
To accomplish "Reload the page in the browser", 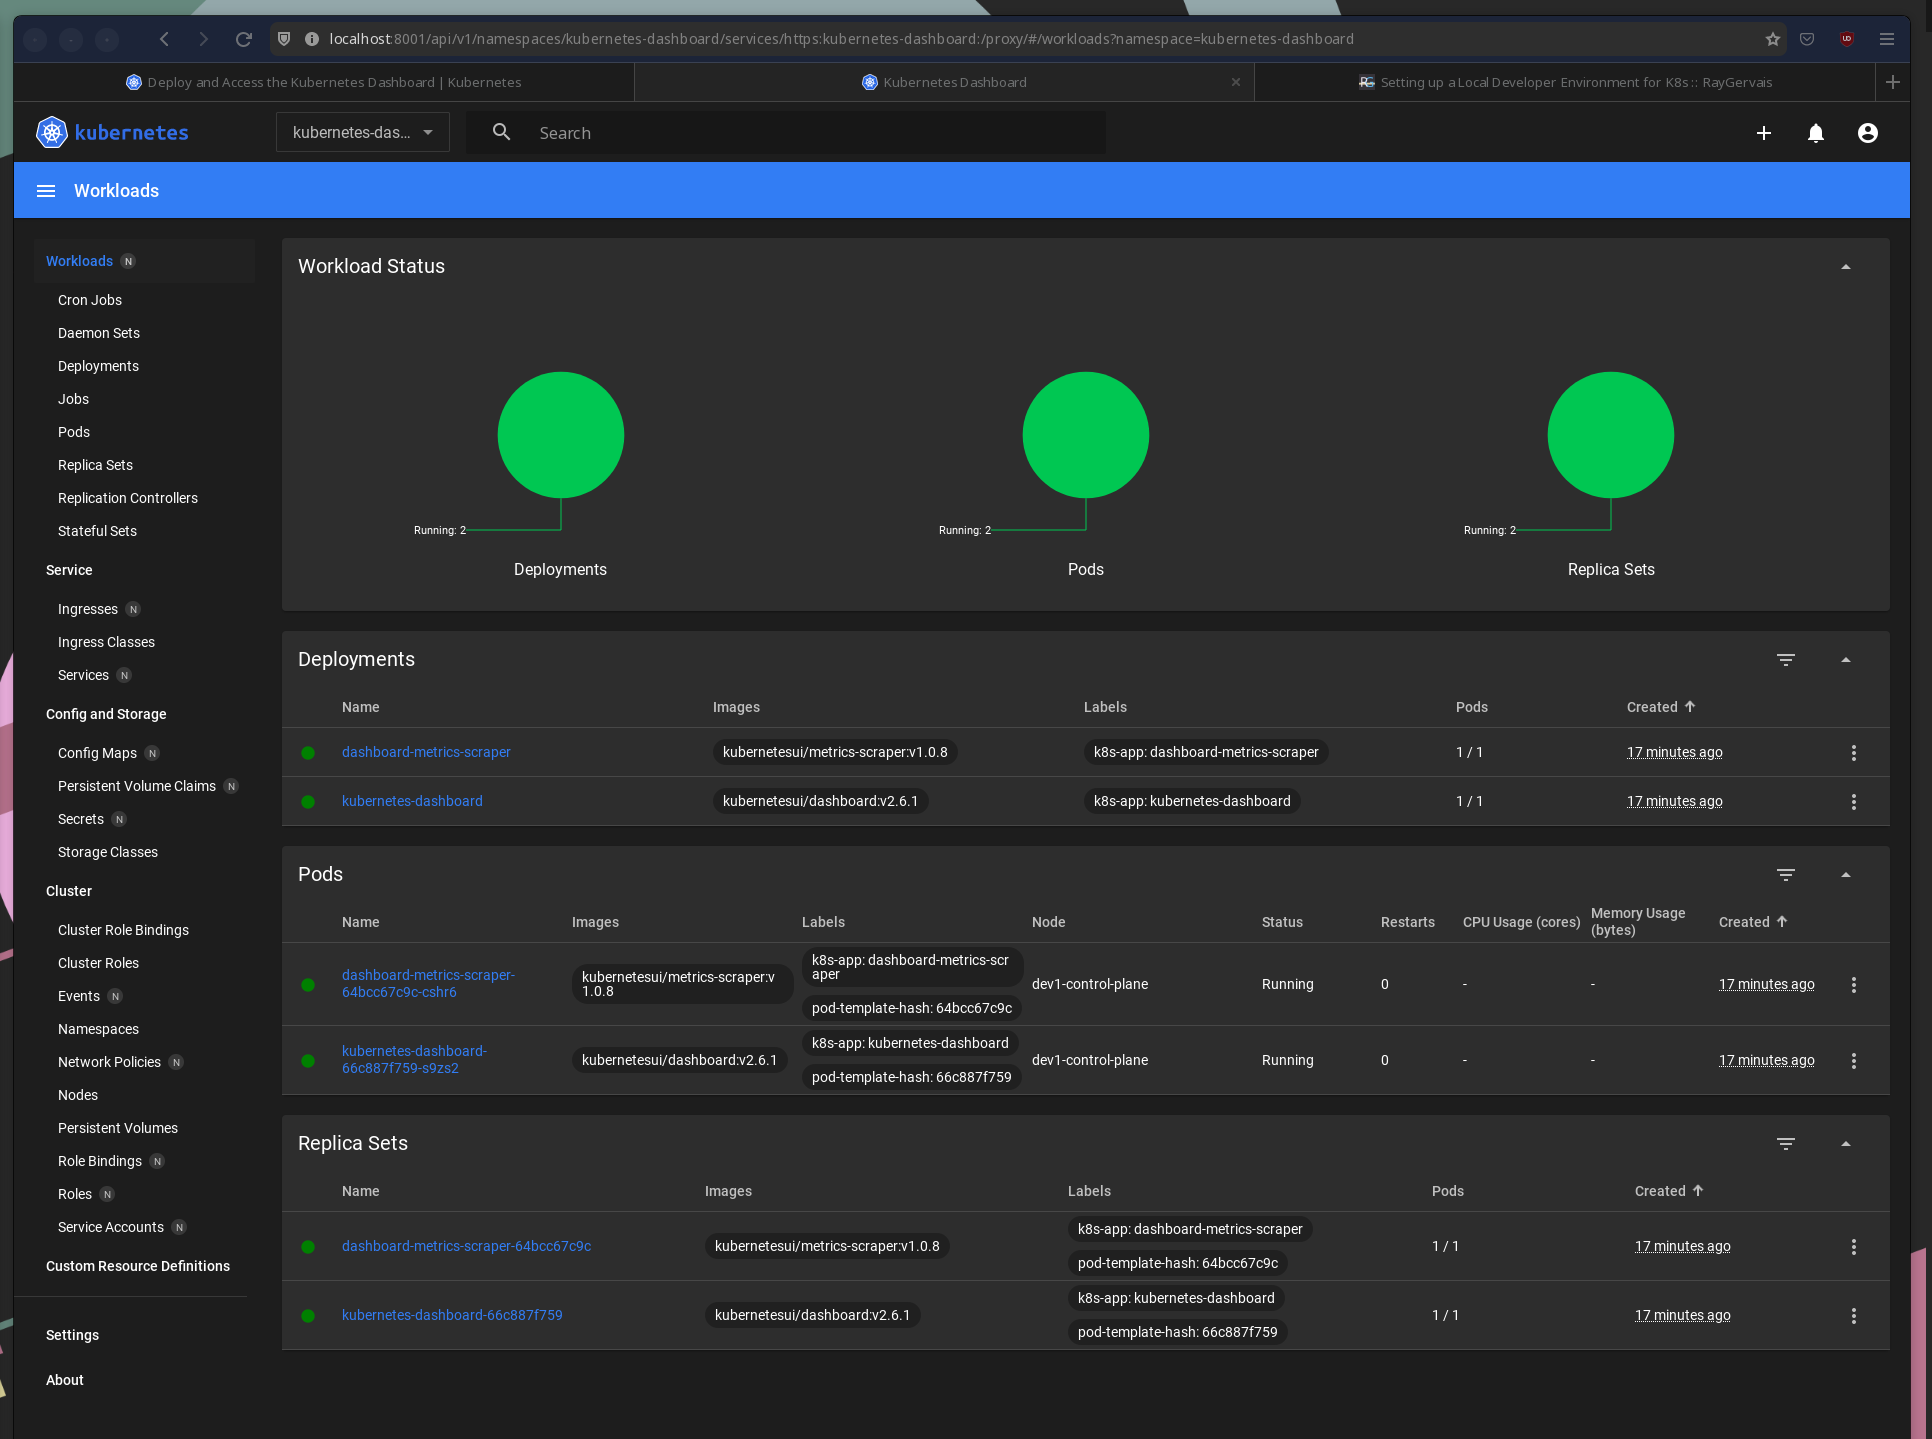I will [x=243, y=39].
